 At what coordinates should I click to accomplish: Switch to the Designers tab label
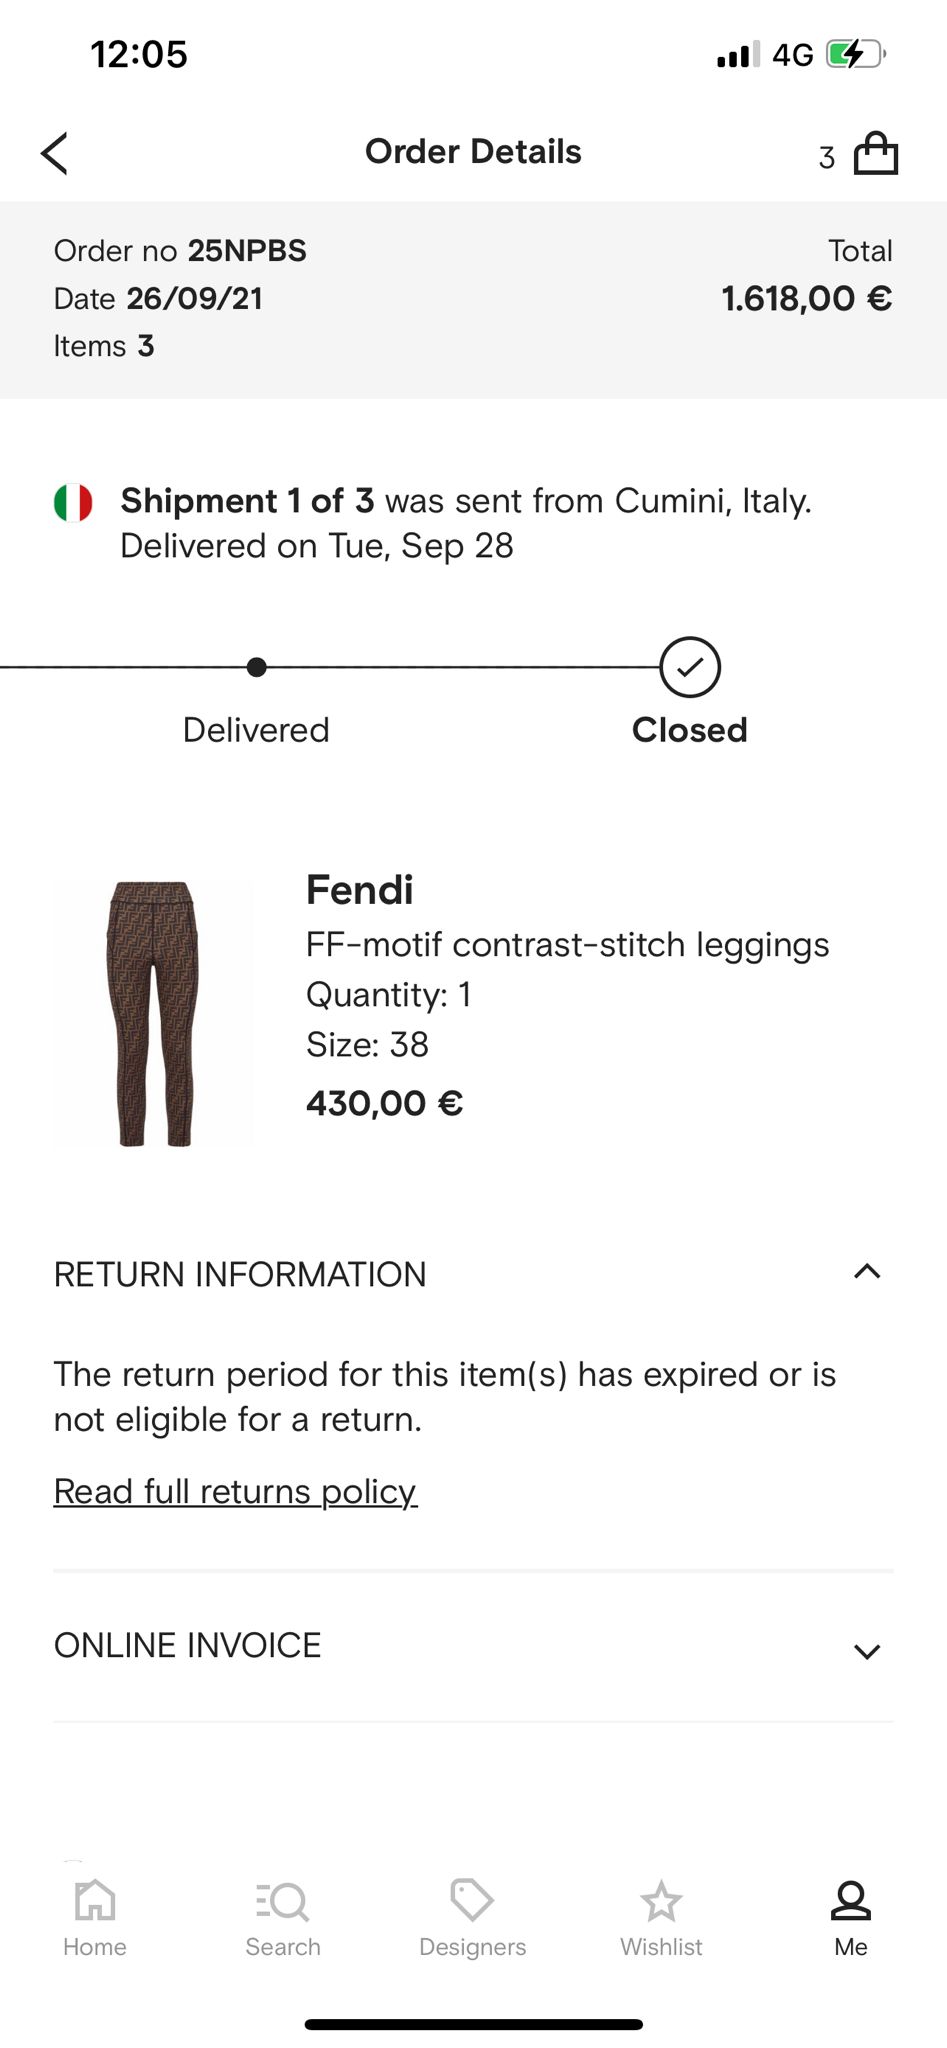point(472,1947)
